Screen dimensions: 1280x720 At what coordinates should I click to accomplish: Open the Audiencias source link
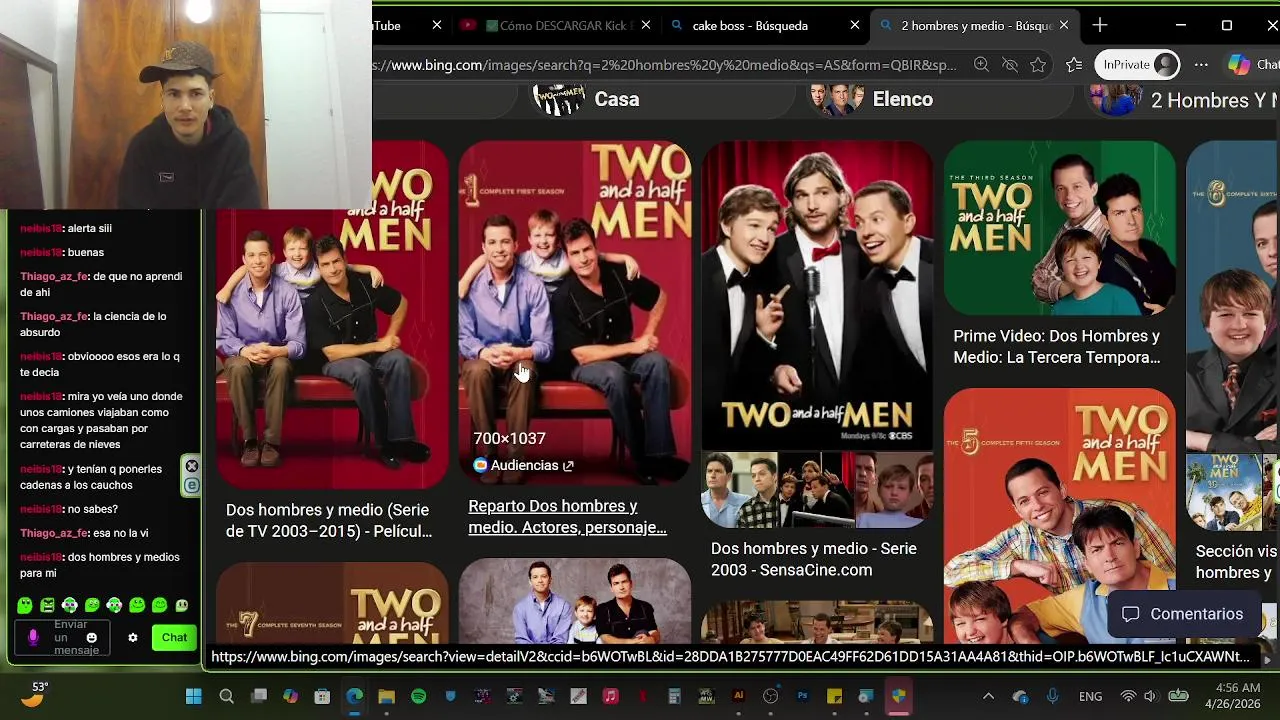523,465
